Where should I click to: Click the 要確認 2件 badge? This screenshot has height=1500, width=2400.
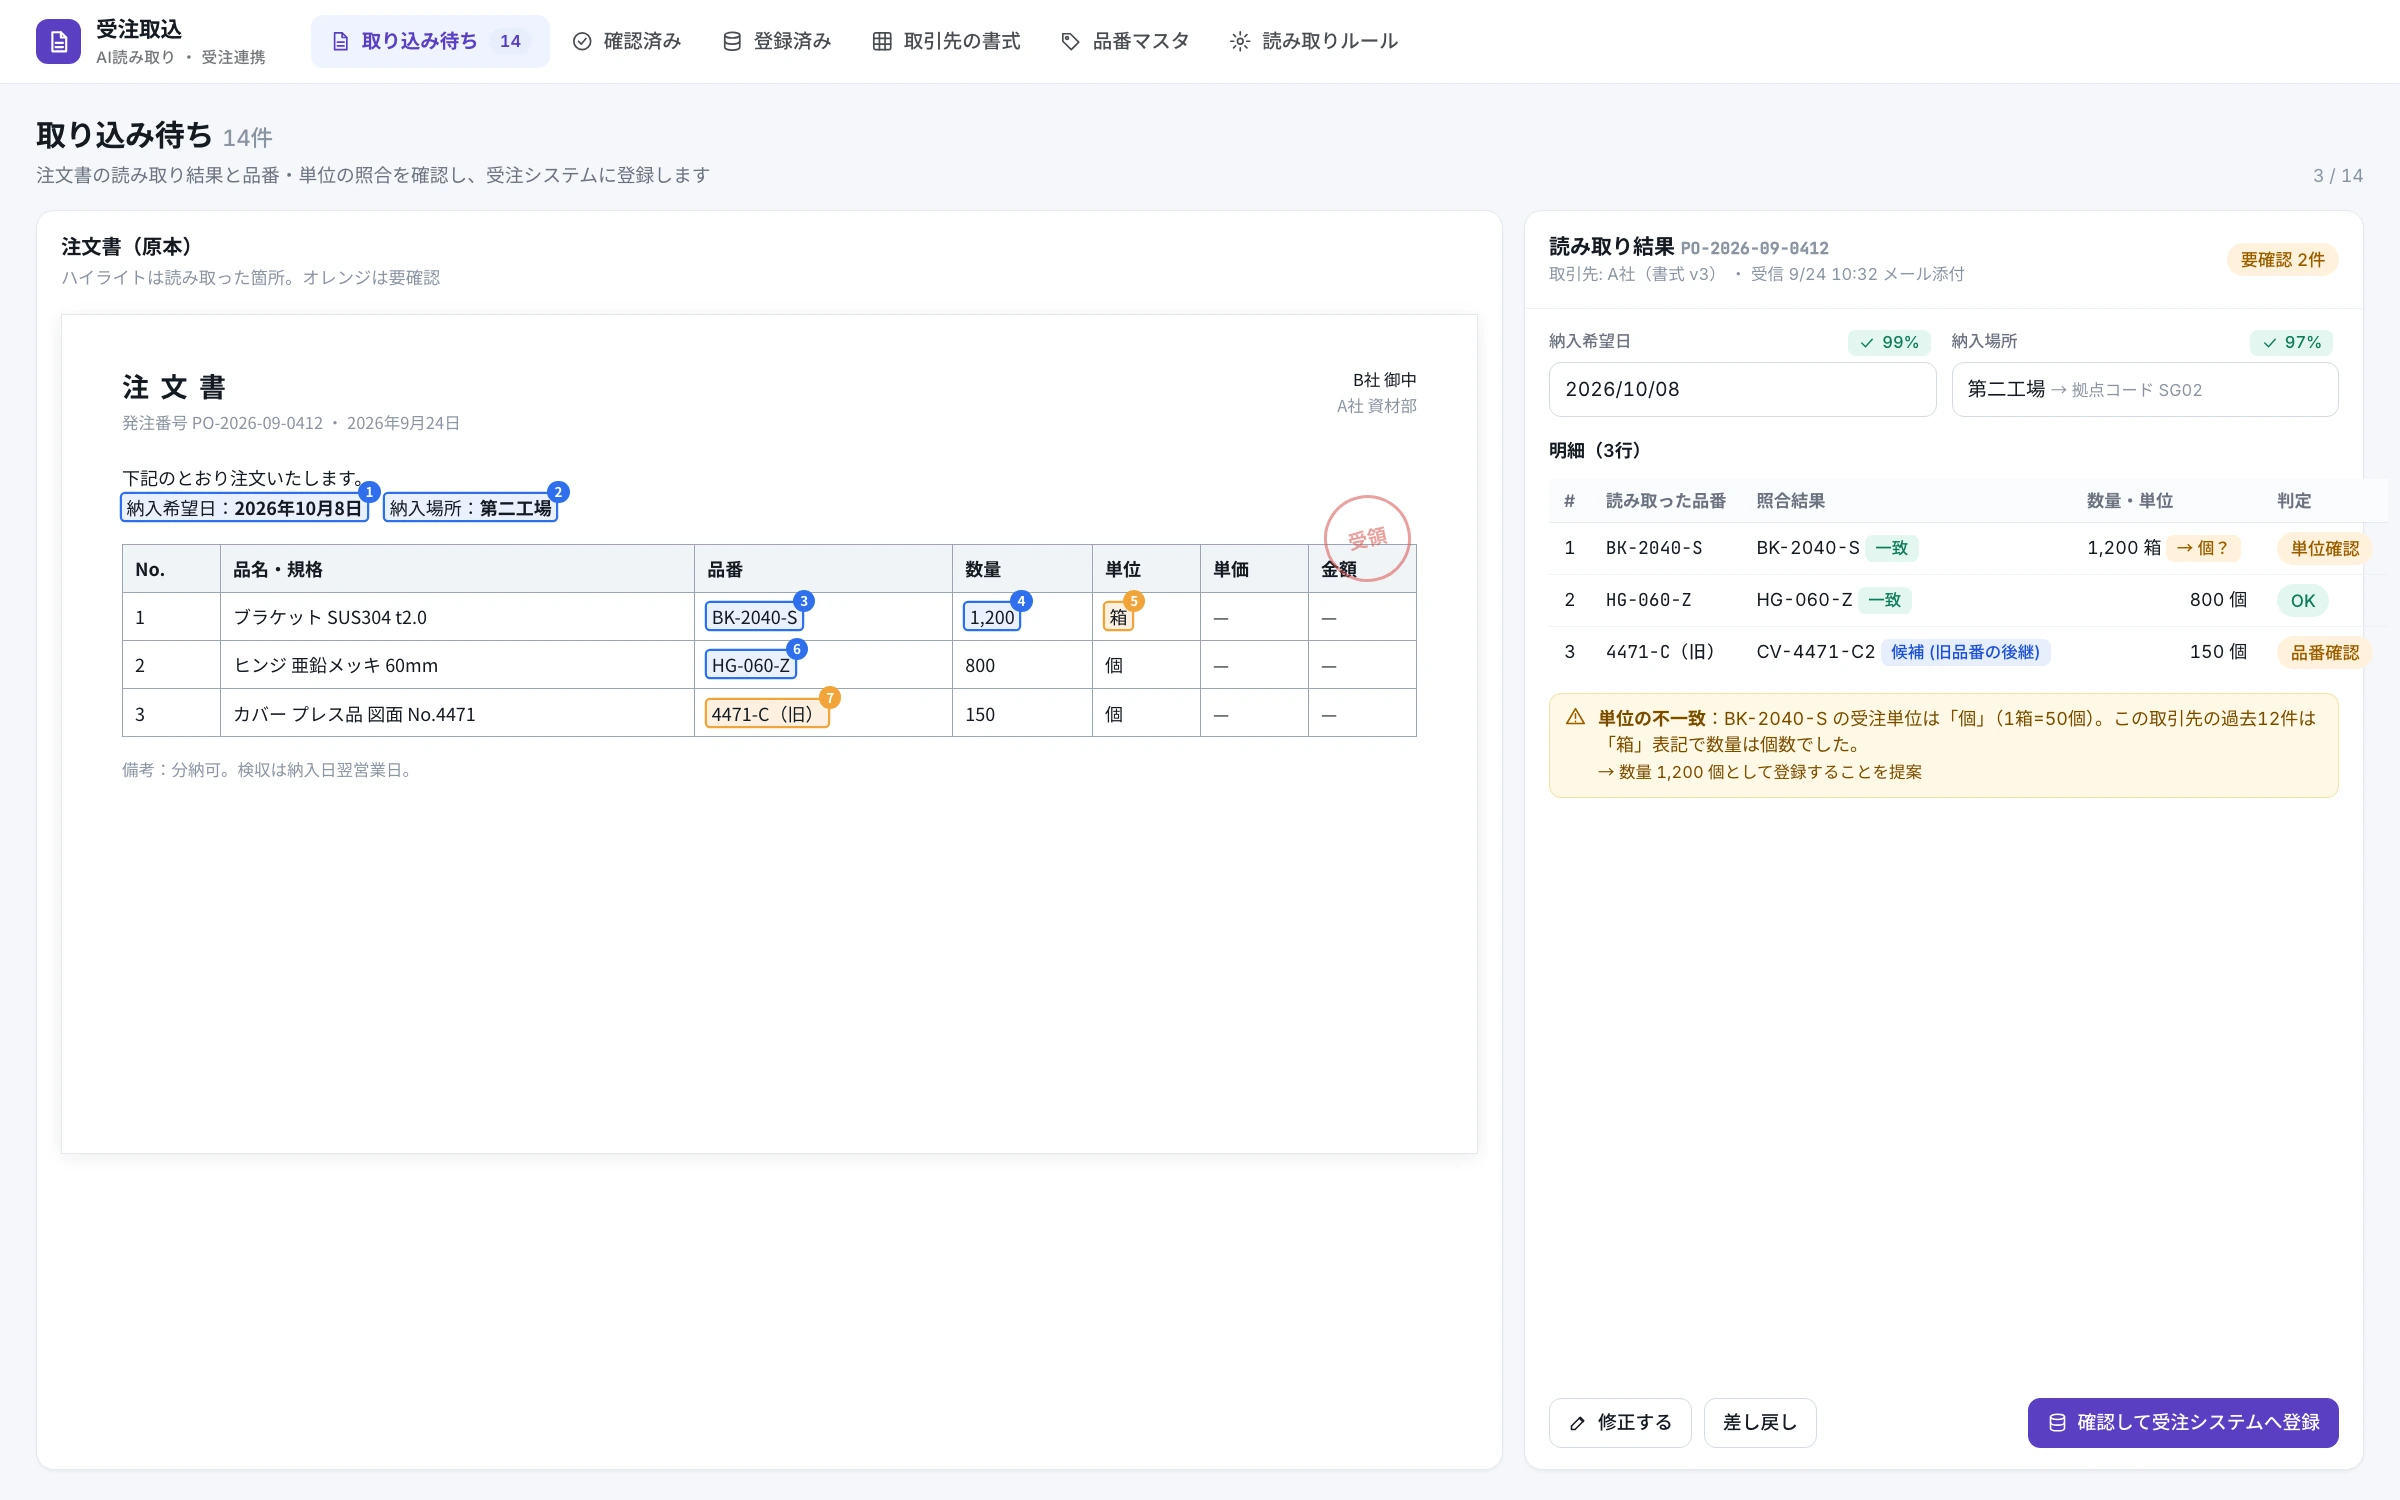(x=2282, y=260)
